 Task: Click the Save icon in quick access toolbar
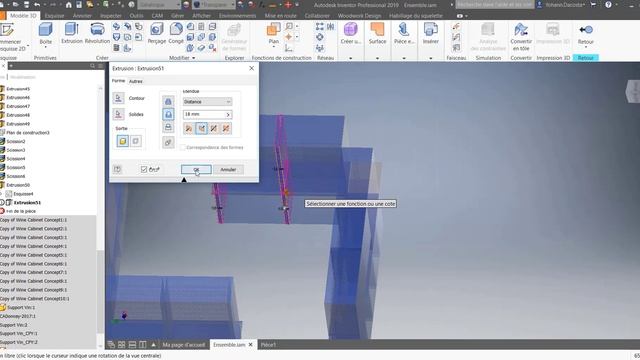[26, 5]
